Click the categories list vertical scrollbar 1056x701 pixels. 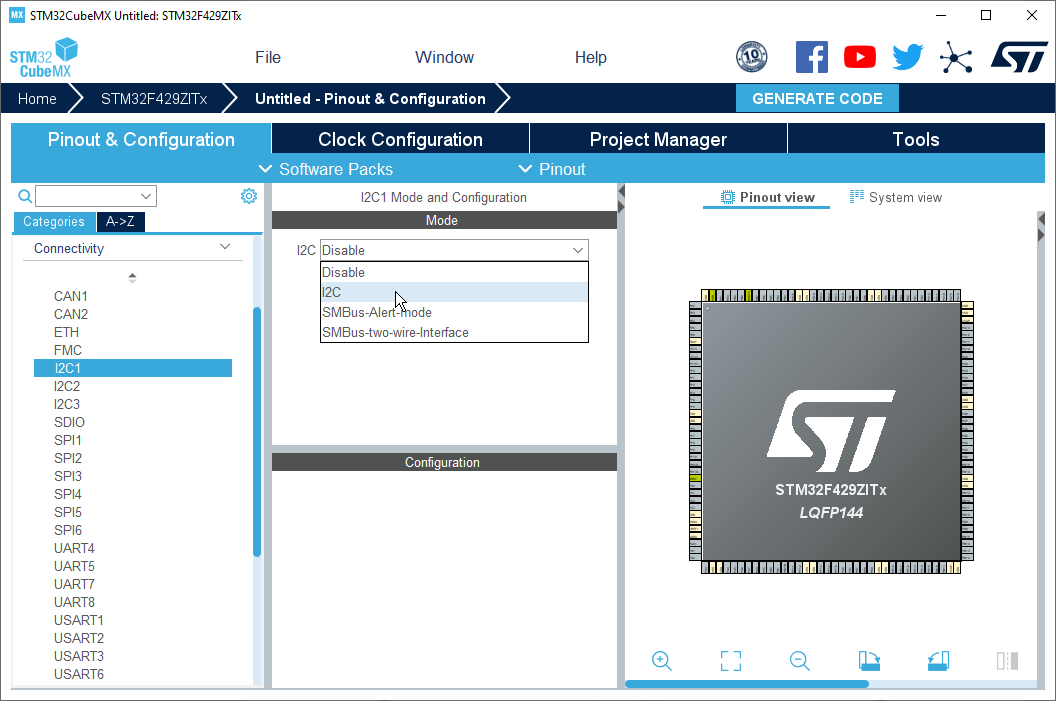(257, 432)
